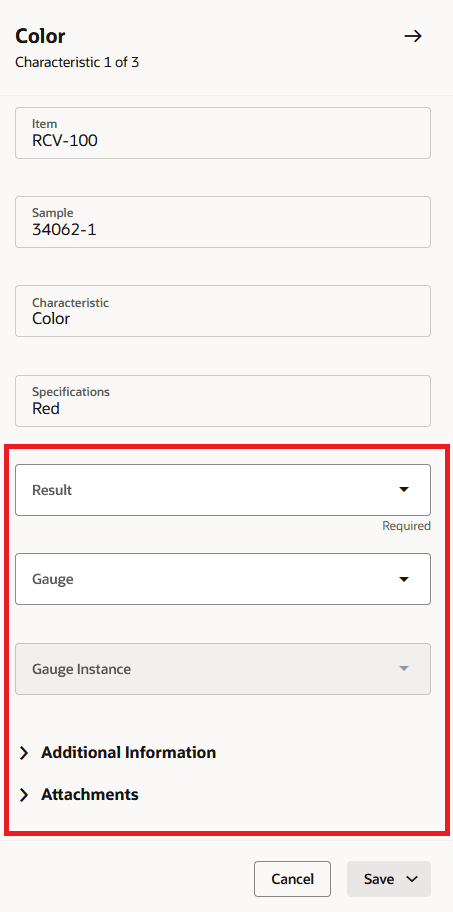This screenshot has height=912, width=453.
Task: Focus the Gauge combo box
Action: coord(223,579)
